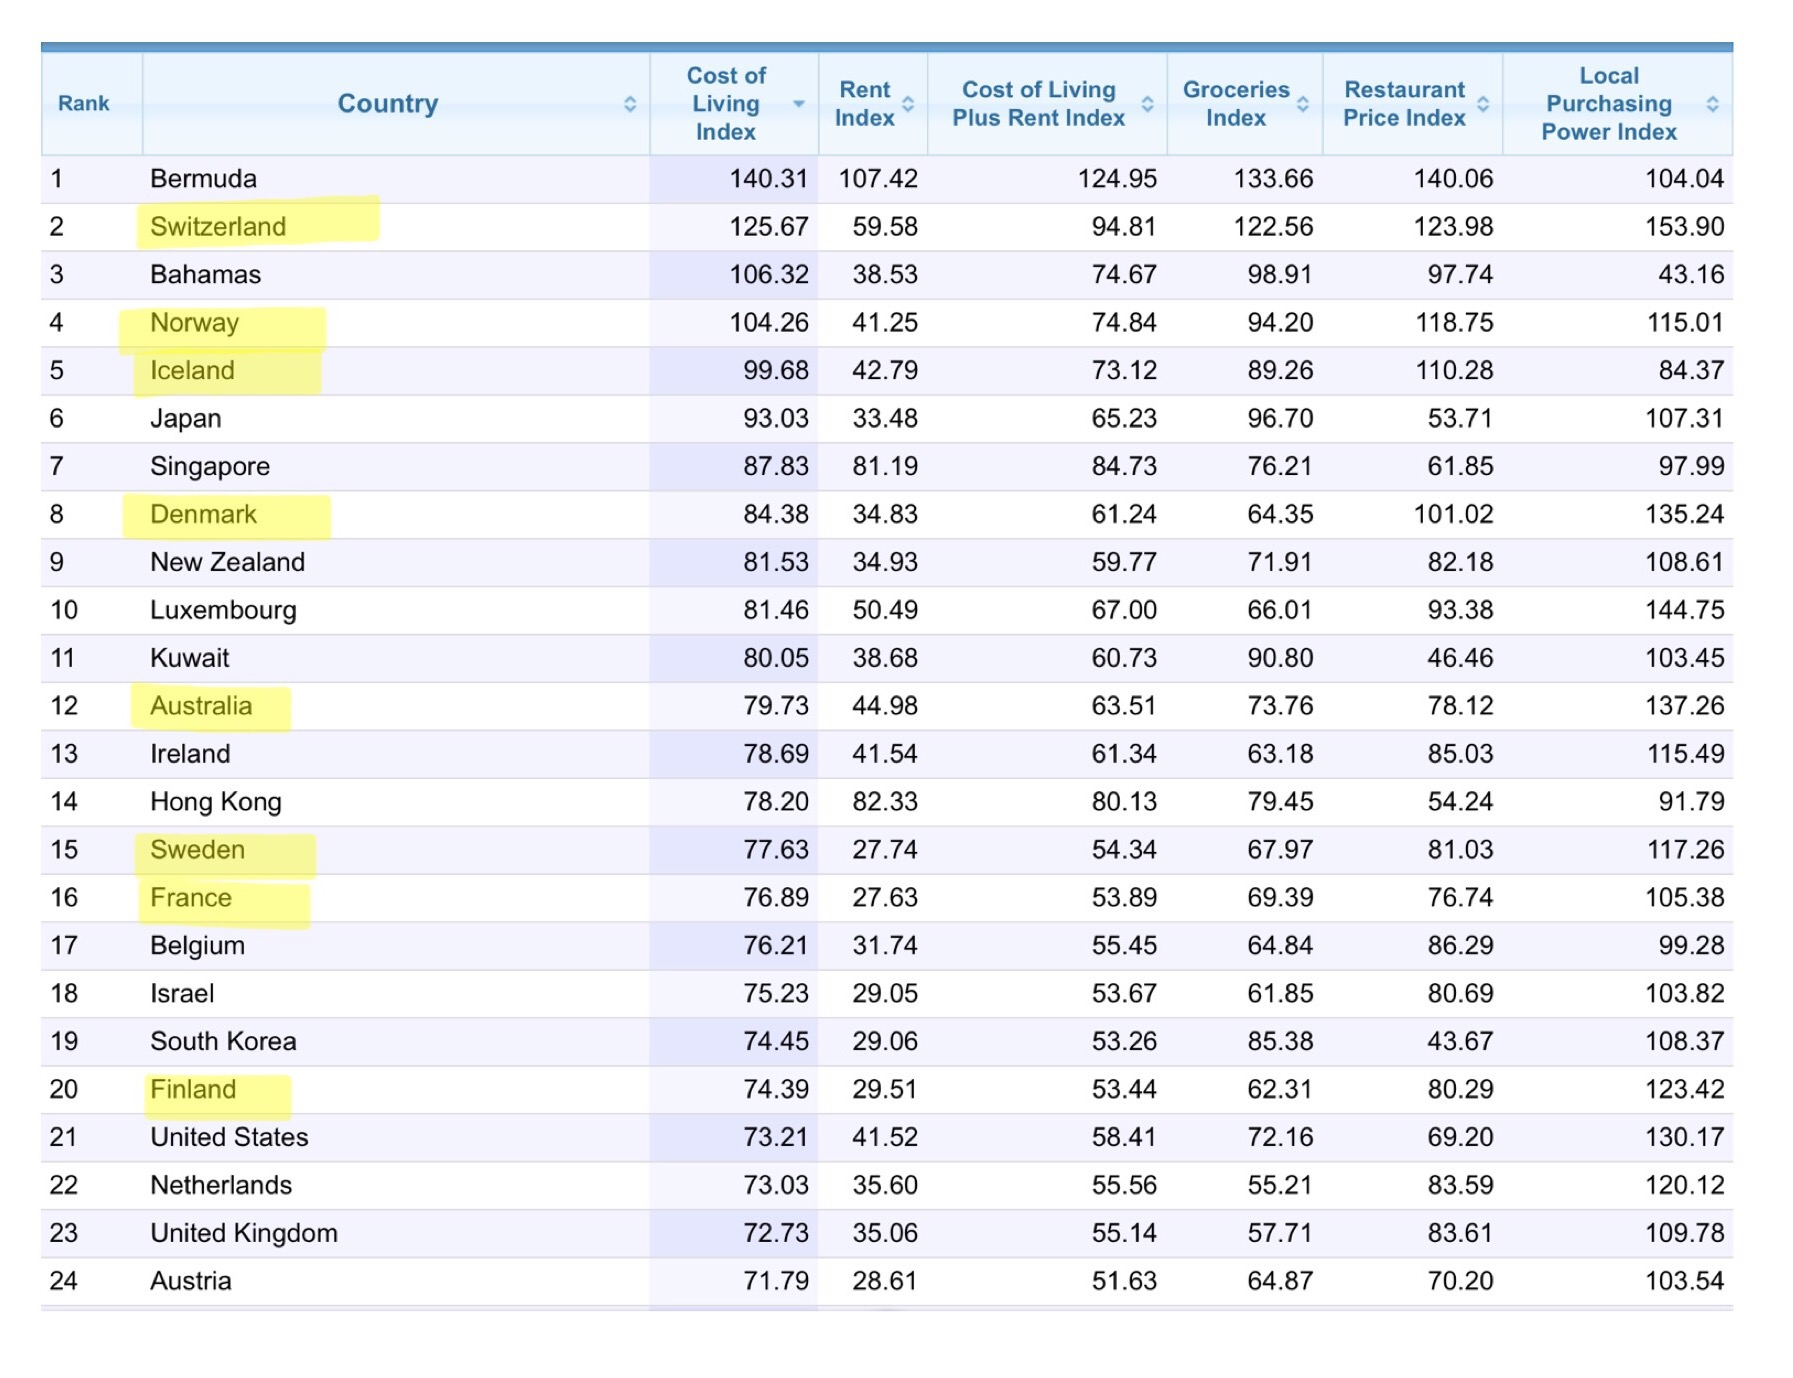Open the Bermuda row country name
The width and height of the screenshot is (1793, 1378).
click(x=203, y=179)
